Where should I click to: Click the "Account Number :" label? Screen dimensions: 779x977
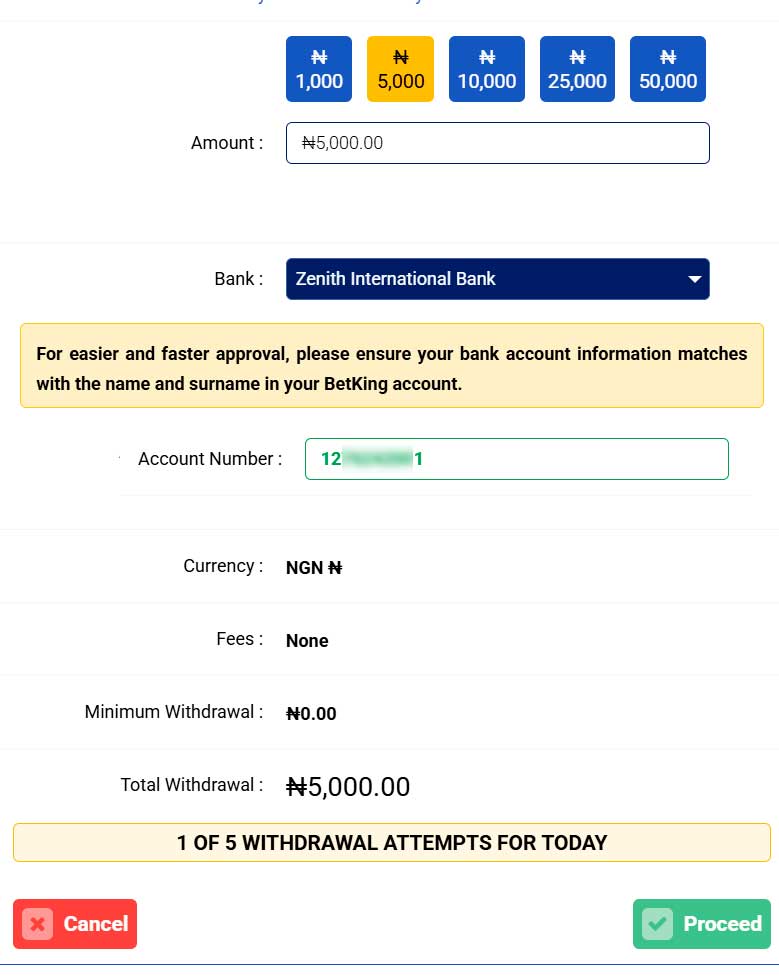point(210,459)
